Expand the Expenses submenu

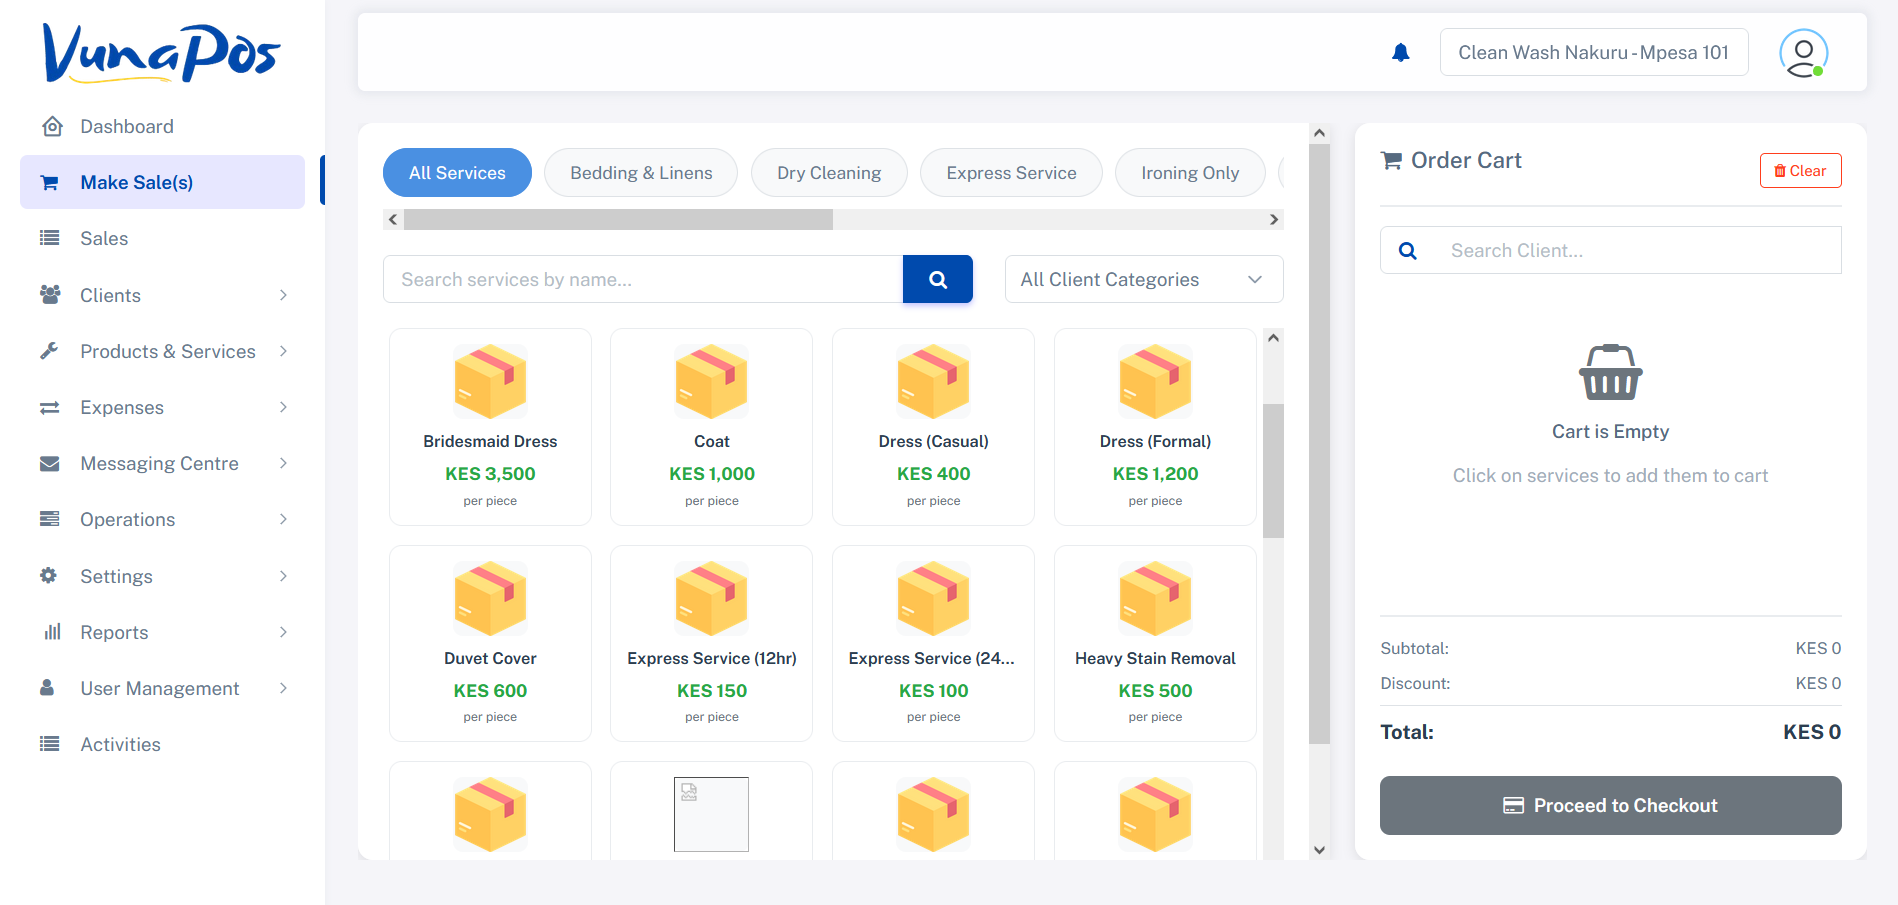283,407
